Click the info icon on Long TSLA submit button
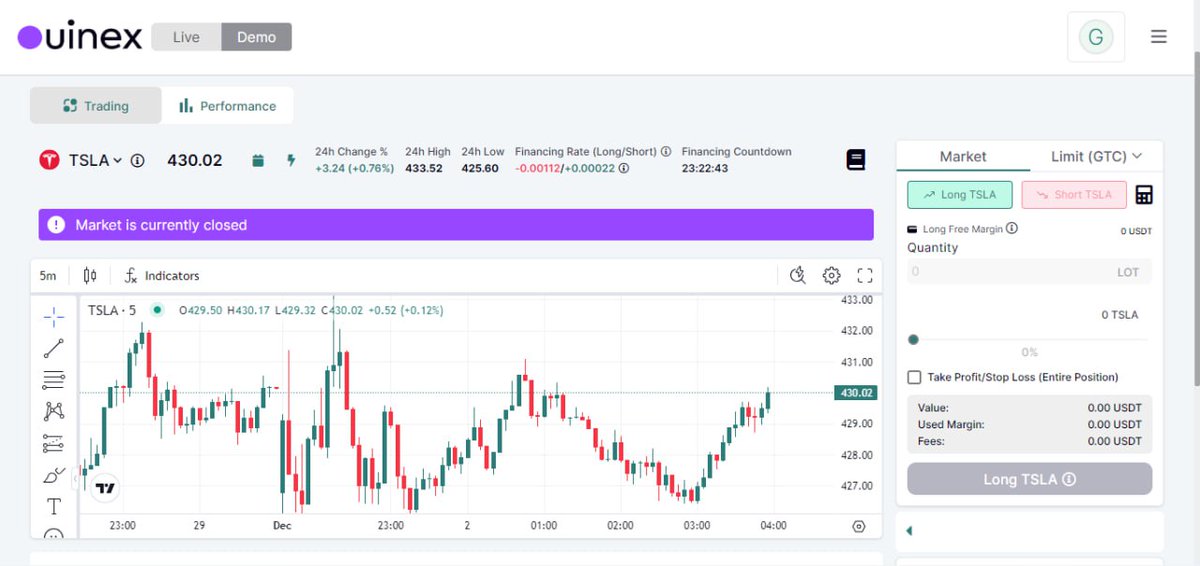Viewport: 1200px width, 566px height. (x=1069, y=479)
